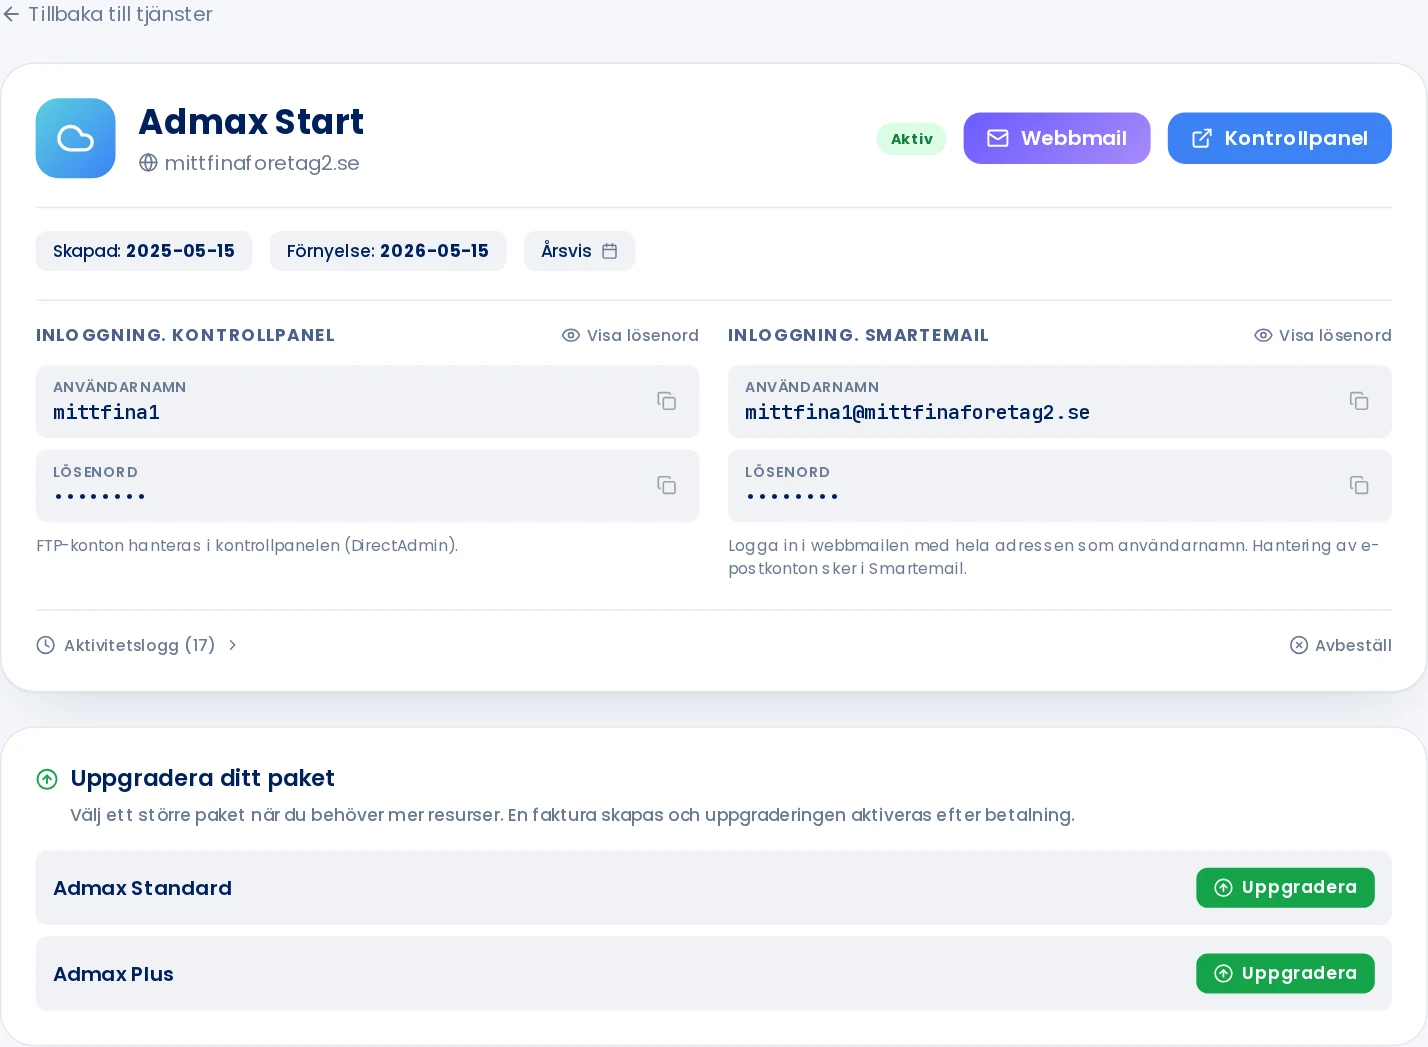This screenshot has height=1047, width=1428.
Task: Click the green arrow icon by Uppgradera ditt paket
Action: (47, 779)
